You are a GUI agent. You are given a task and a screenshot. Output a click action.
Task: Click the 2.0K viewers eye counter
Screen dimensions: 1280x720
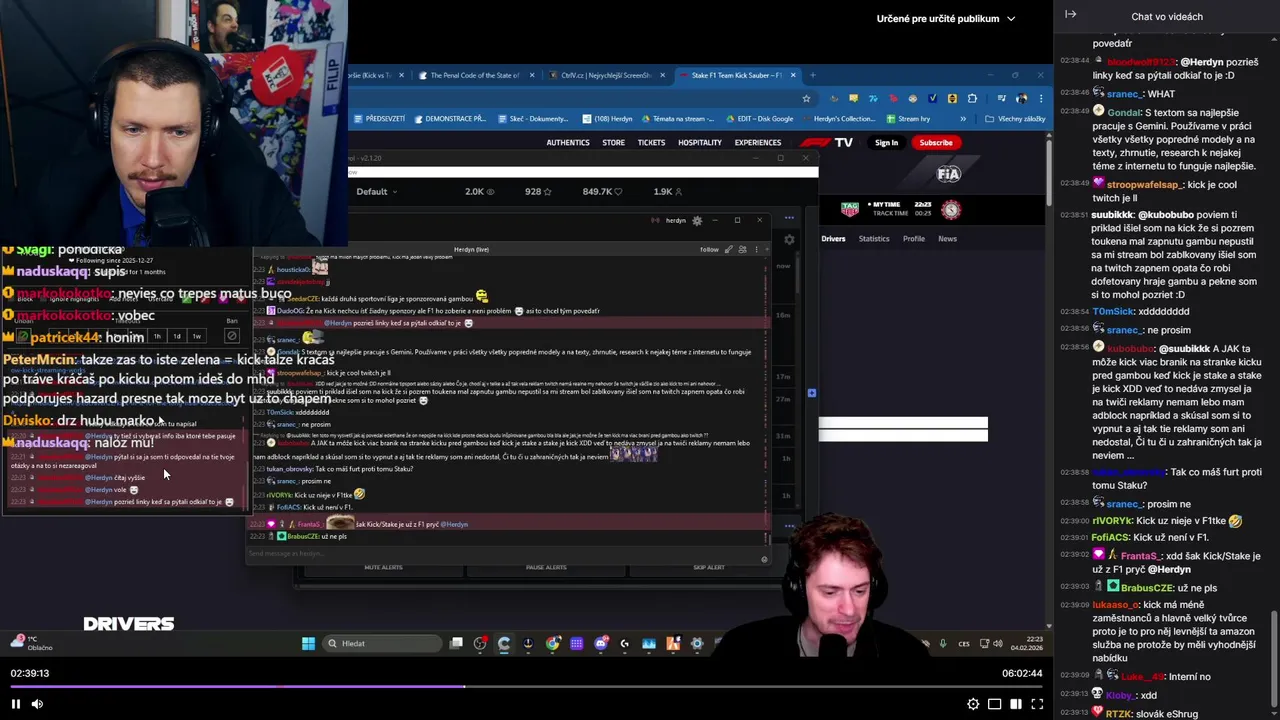point(480,191)
